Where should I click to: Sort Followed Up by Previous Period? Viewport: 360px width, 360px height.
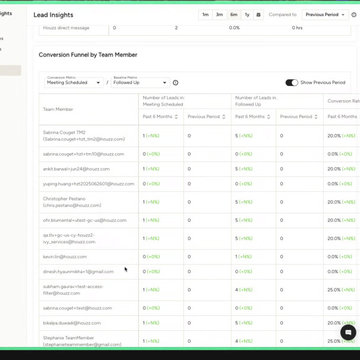point(316,117)
